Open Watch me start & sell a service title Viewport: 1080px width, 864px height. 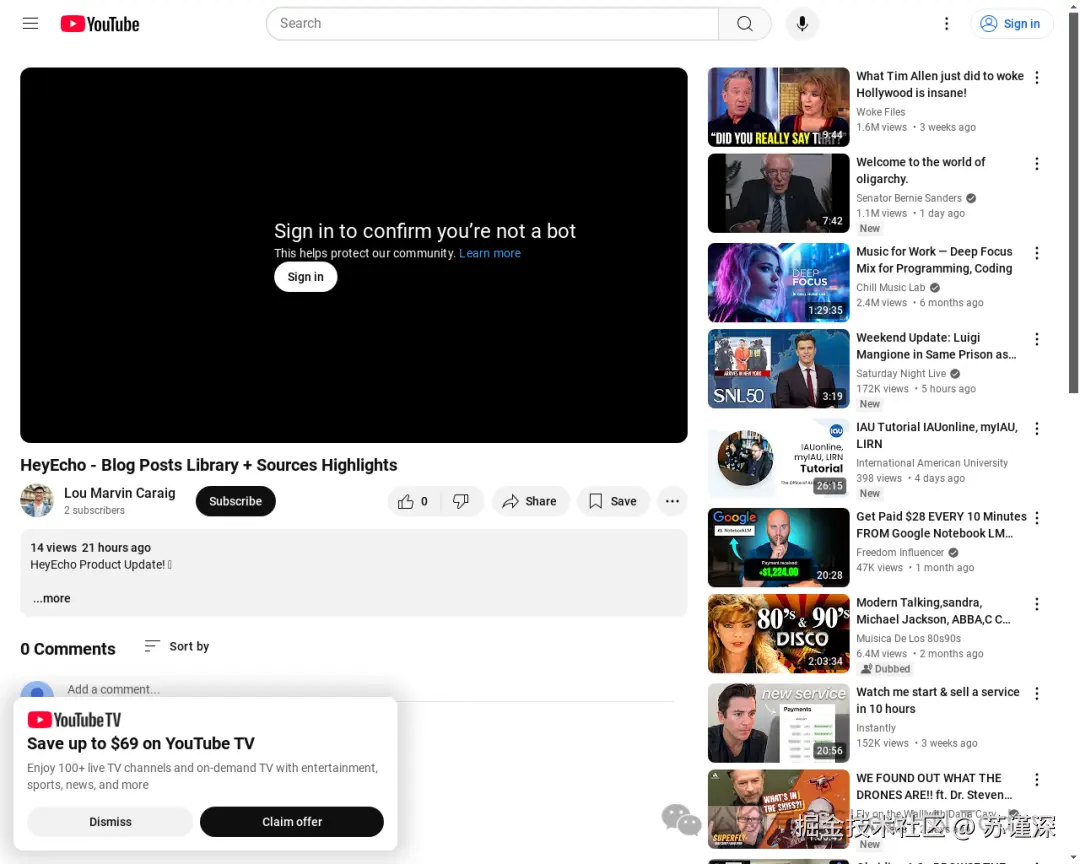[x=937, y=700]
